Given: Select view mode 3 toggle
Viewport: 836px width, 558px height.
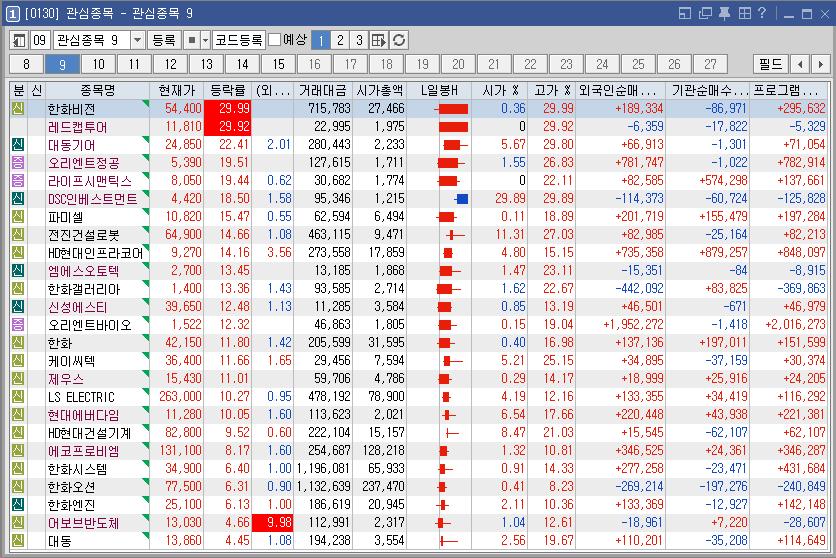Looking at the screenshot, I should 359,41.
